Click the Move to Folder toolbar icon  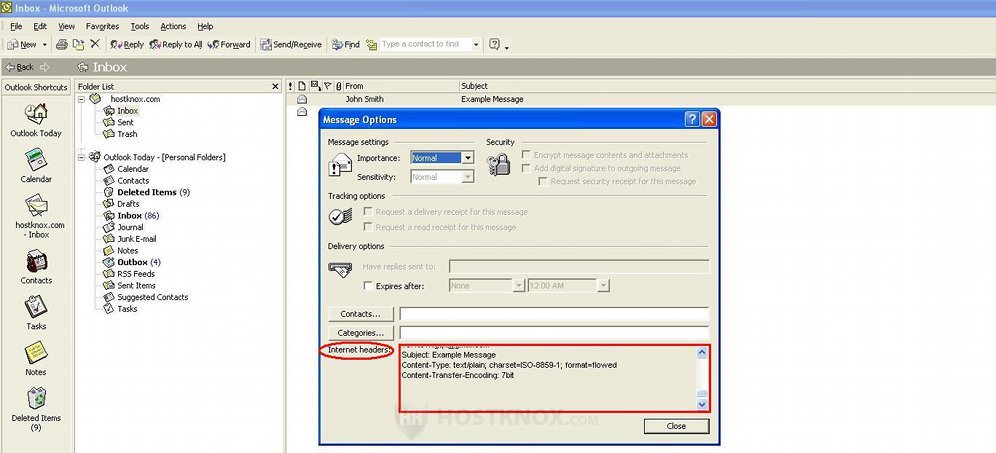click(78, 44)
